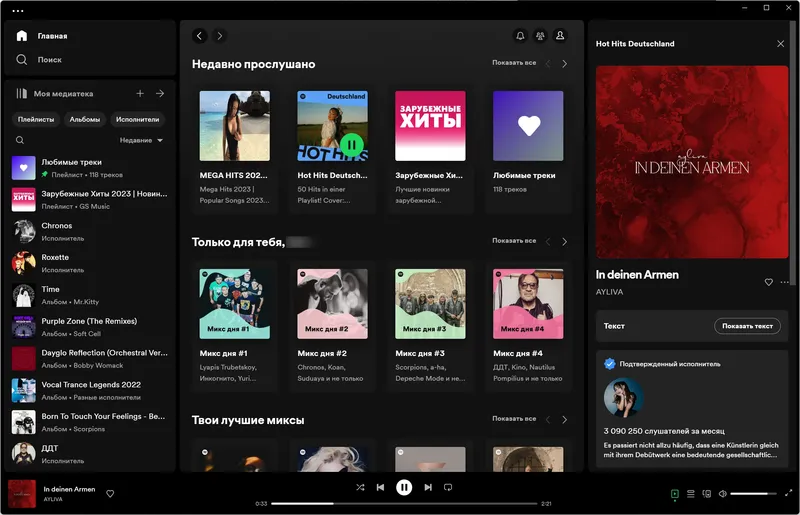Pause playback with the main player button
This screenshot has height=515, width=800.
[x=404, y=487]
